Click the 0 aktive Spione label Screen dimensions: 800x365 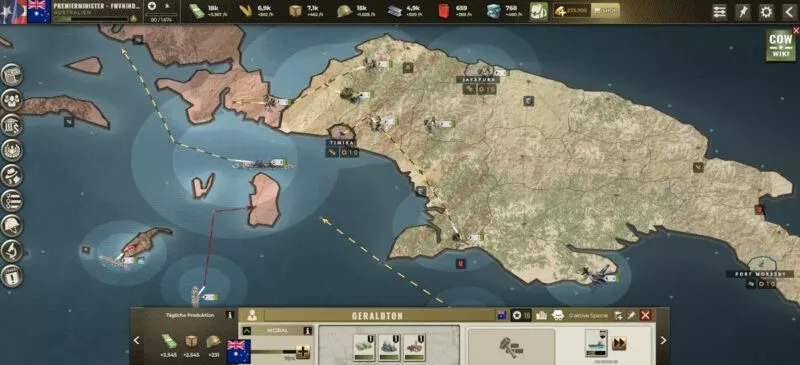588,316
